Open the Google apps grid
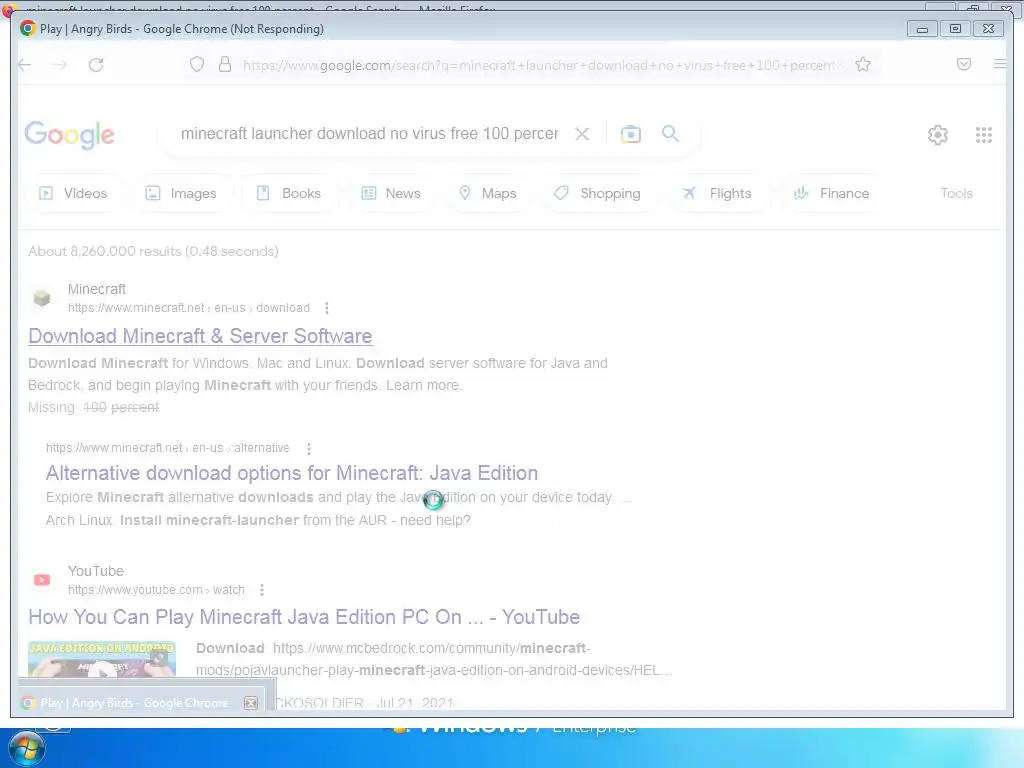 pos(984,135)
